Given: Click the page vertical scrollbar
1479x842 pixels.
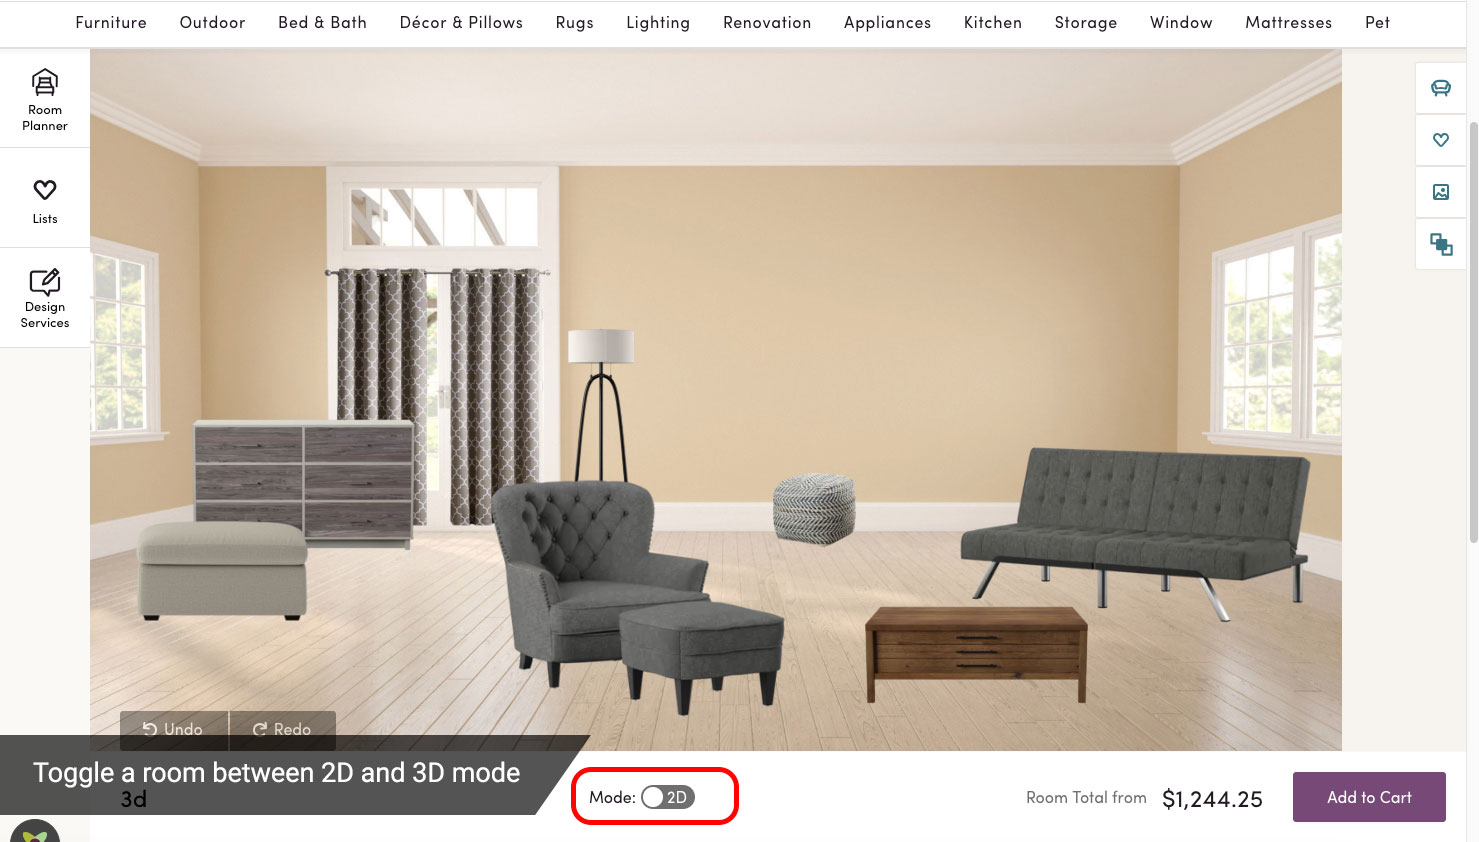Looking at the screenshot, I should coord(1473,330).
